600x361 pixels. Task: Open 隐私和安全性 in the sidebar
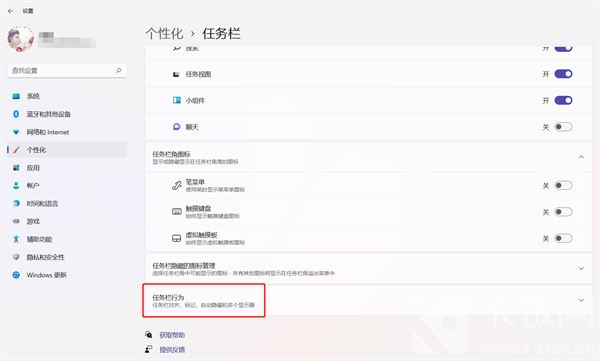click(67, 257)
